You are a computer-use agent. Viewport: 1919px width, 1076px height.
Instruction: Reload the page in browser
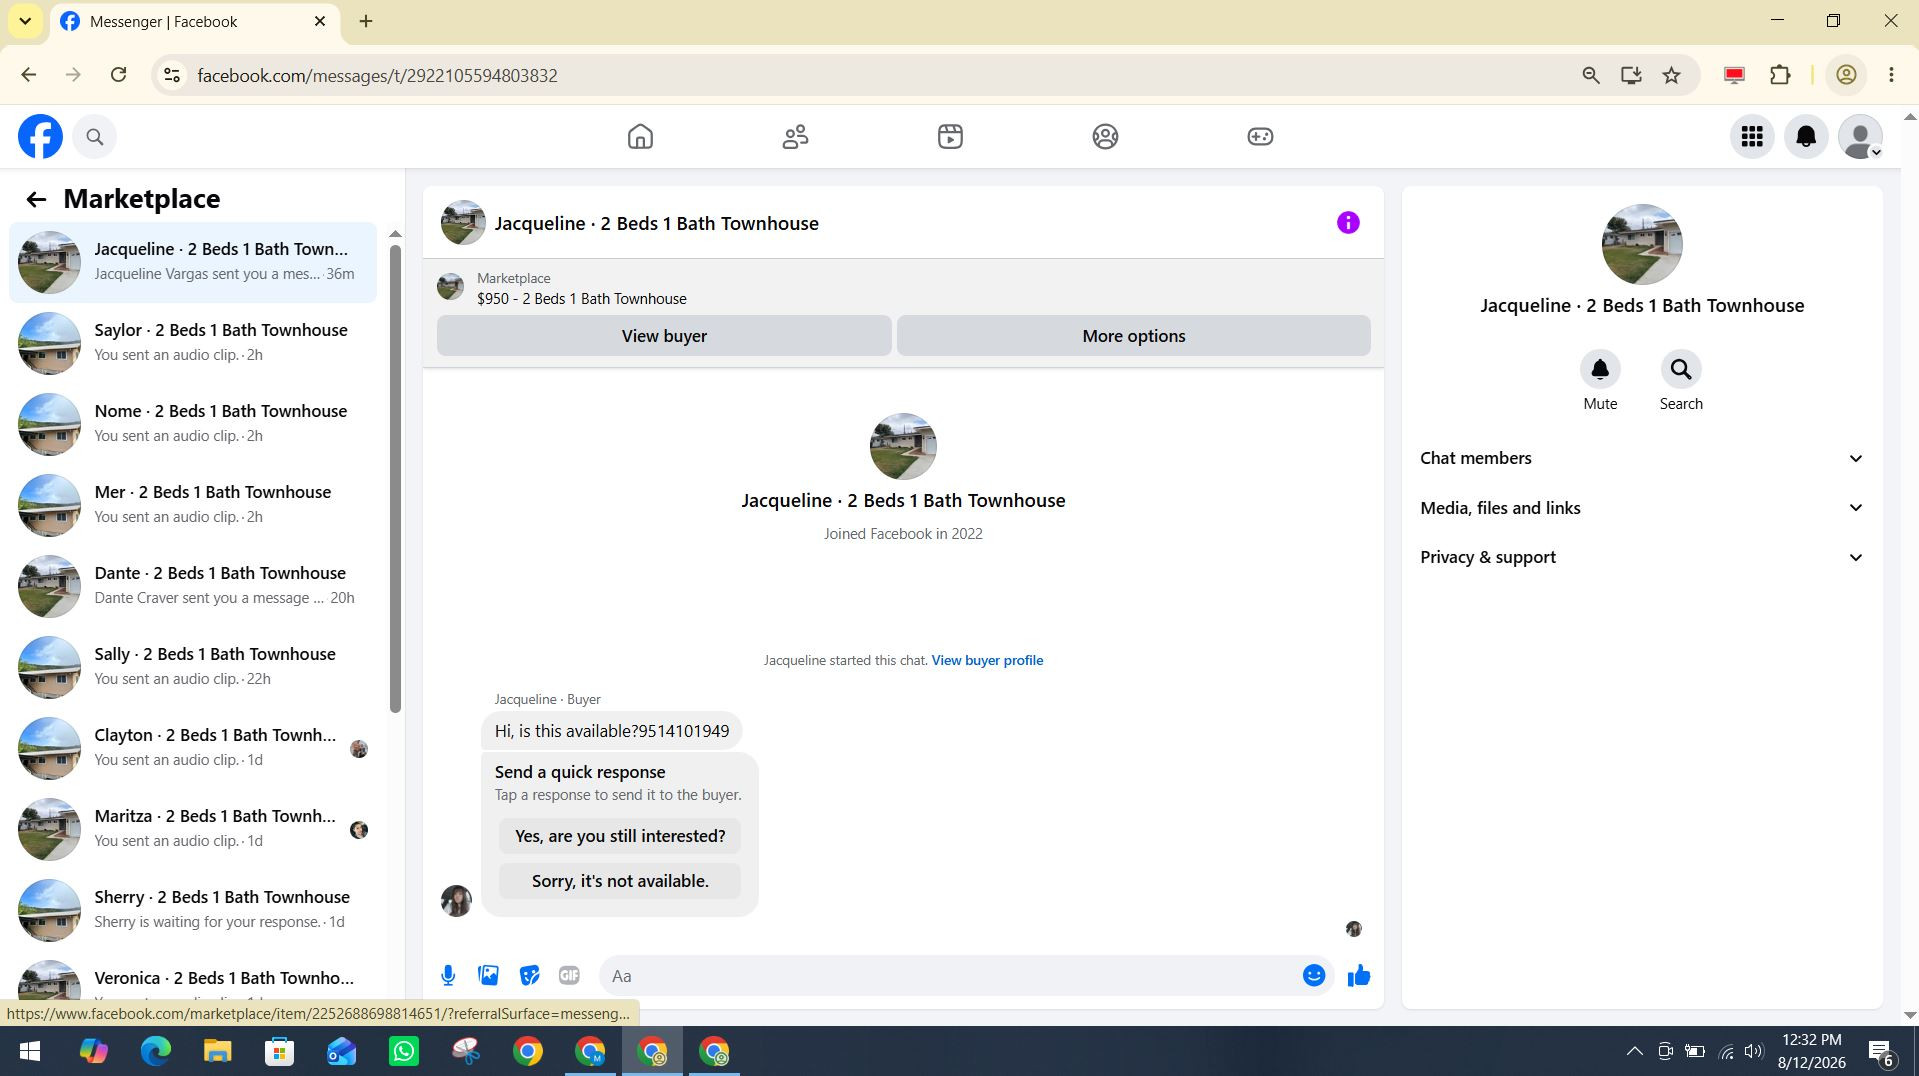(x=118, y=75)
